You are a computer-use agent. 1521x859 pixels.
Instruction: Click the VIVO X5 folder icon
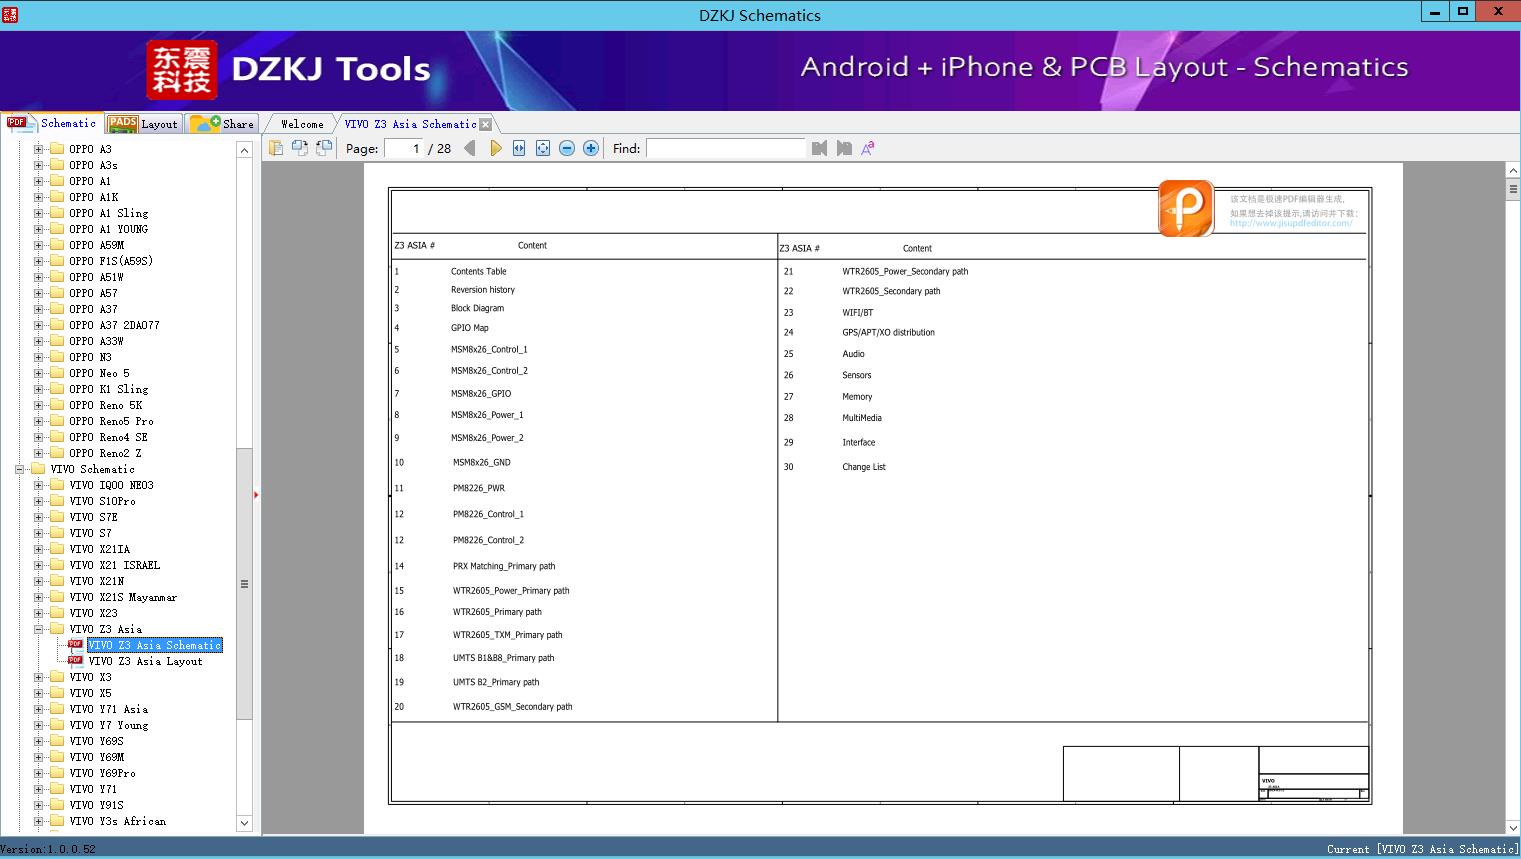click(57, 693)
